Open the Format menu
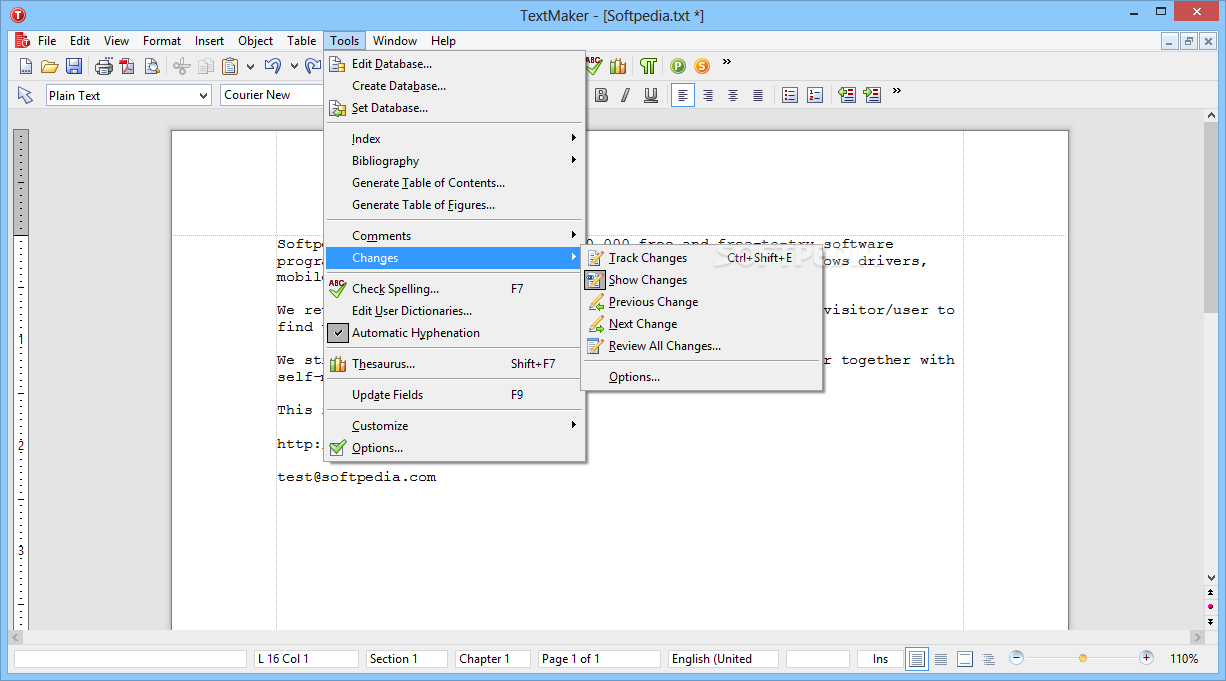The width and height of the screenshot is (1226, 681). 162,41
